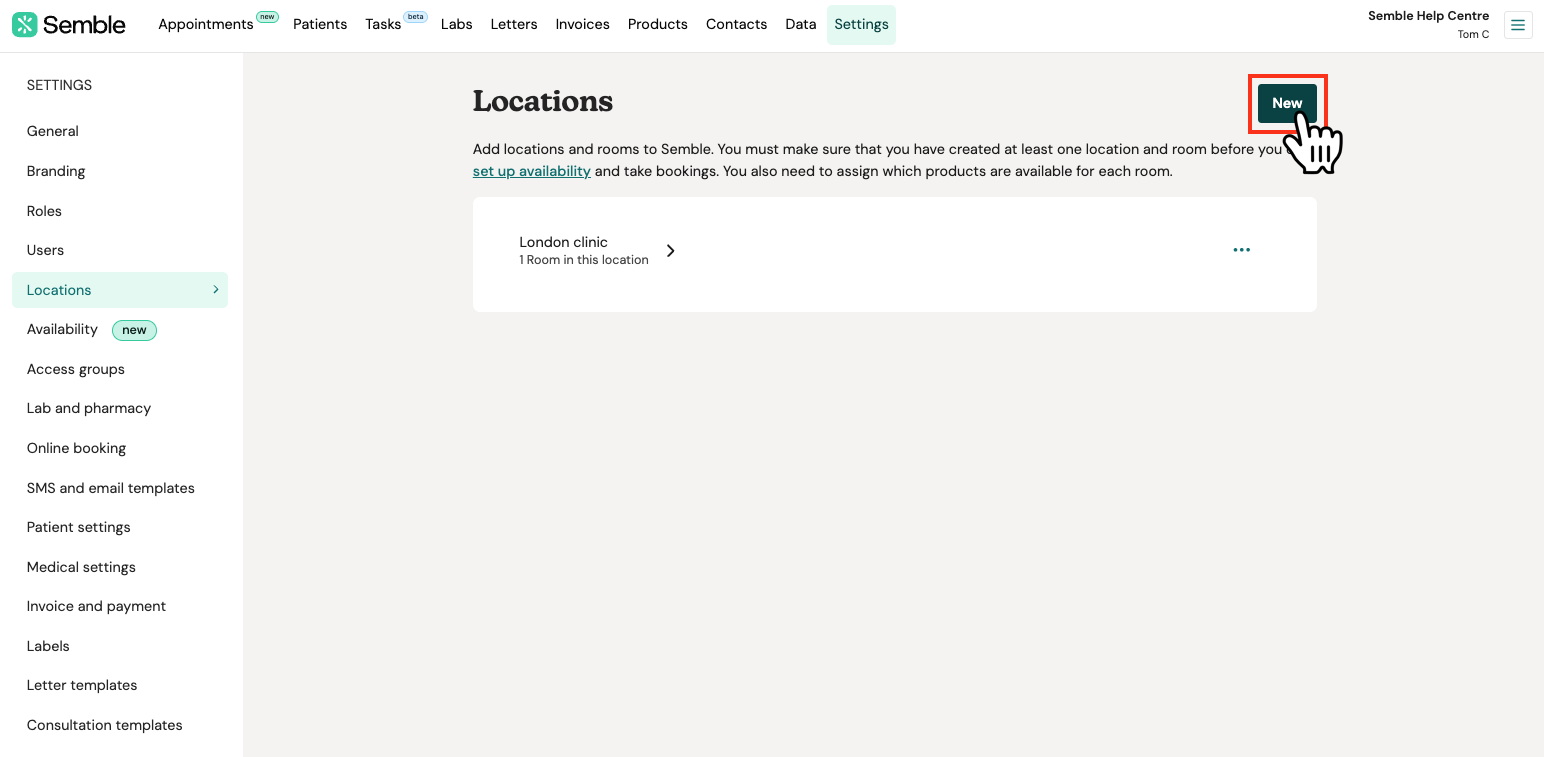Open Availability settings
This screenshot has height=757, width=1544.
tap(62, 329)
